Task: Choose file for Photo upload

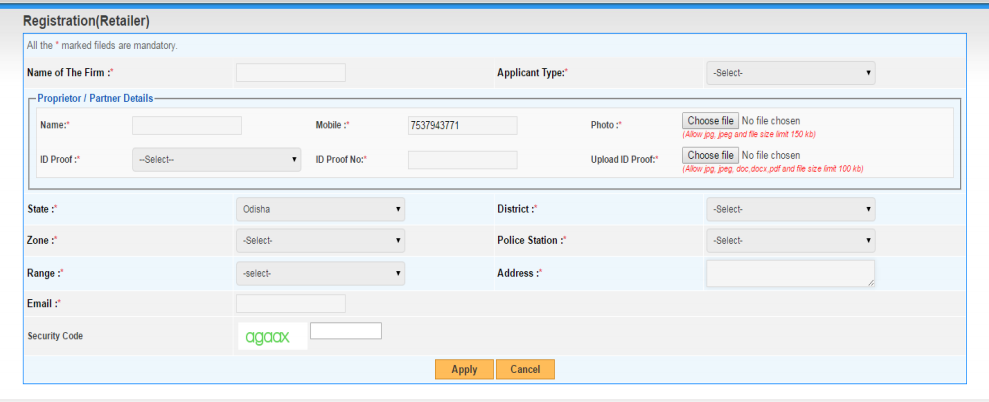Action: [x=710, y=121]
